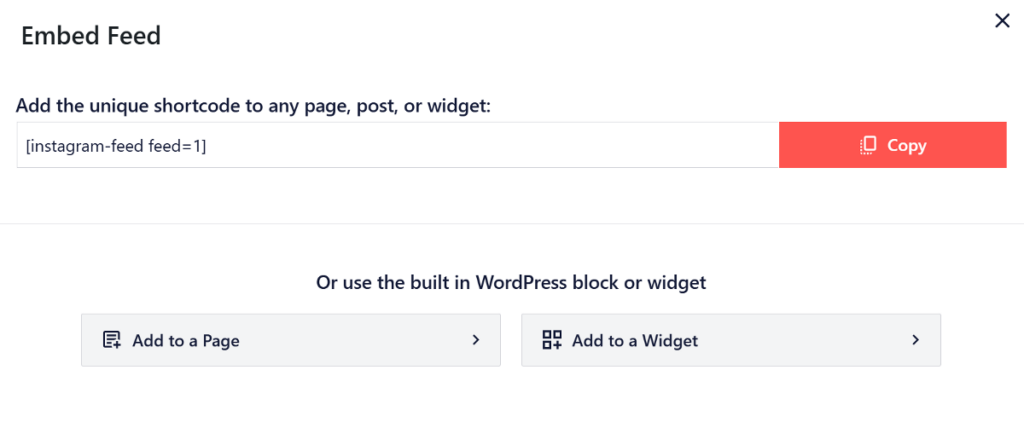This screenshot has height=422, width=1024.
Task: Click the "Add the unique shortcode" label
Action: tap(253, 105)
